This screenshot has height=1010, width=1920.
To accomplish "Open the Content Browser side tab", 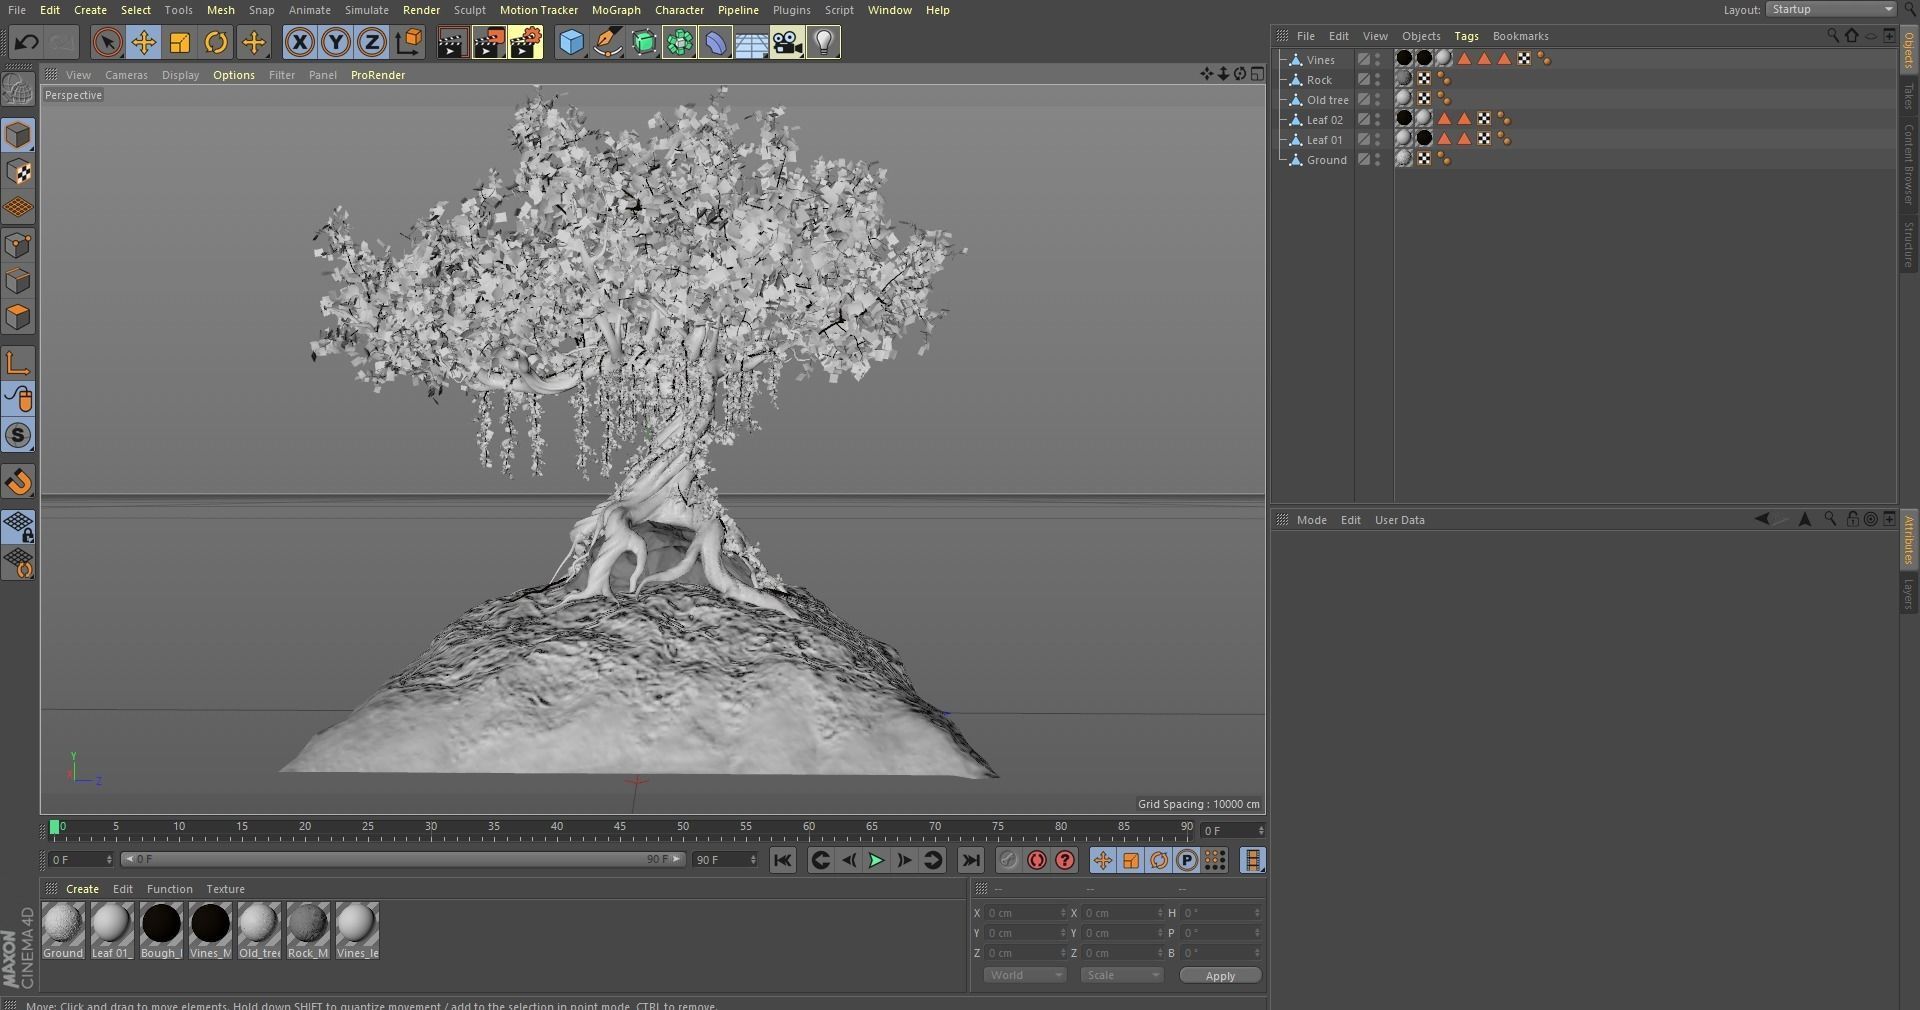I will 1909,164.
